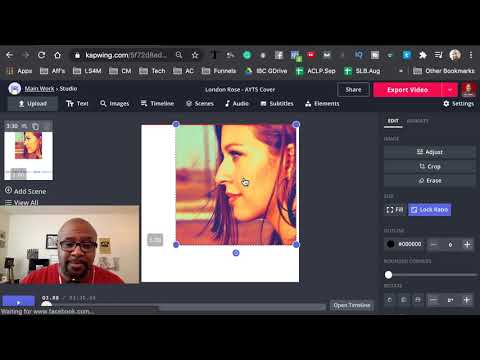
Task: Click the kapwing.com address bar
Action: 125,55
